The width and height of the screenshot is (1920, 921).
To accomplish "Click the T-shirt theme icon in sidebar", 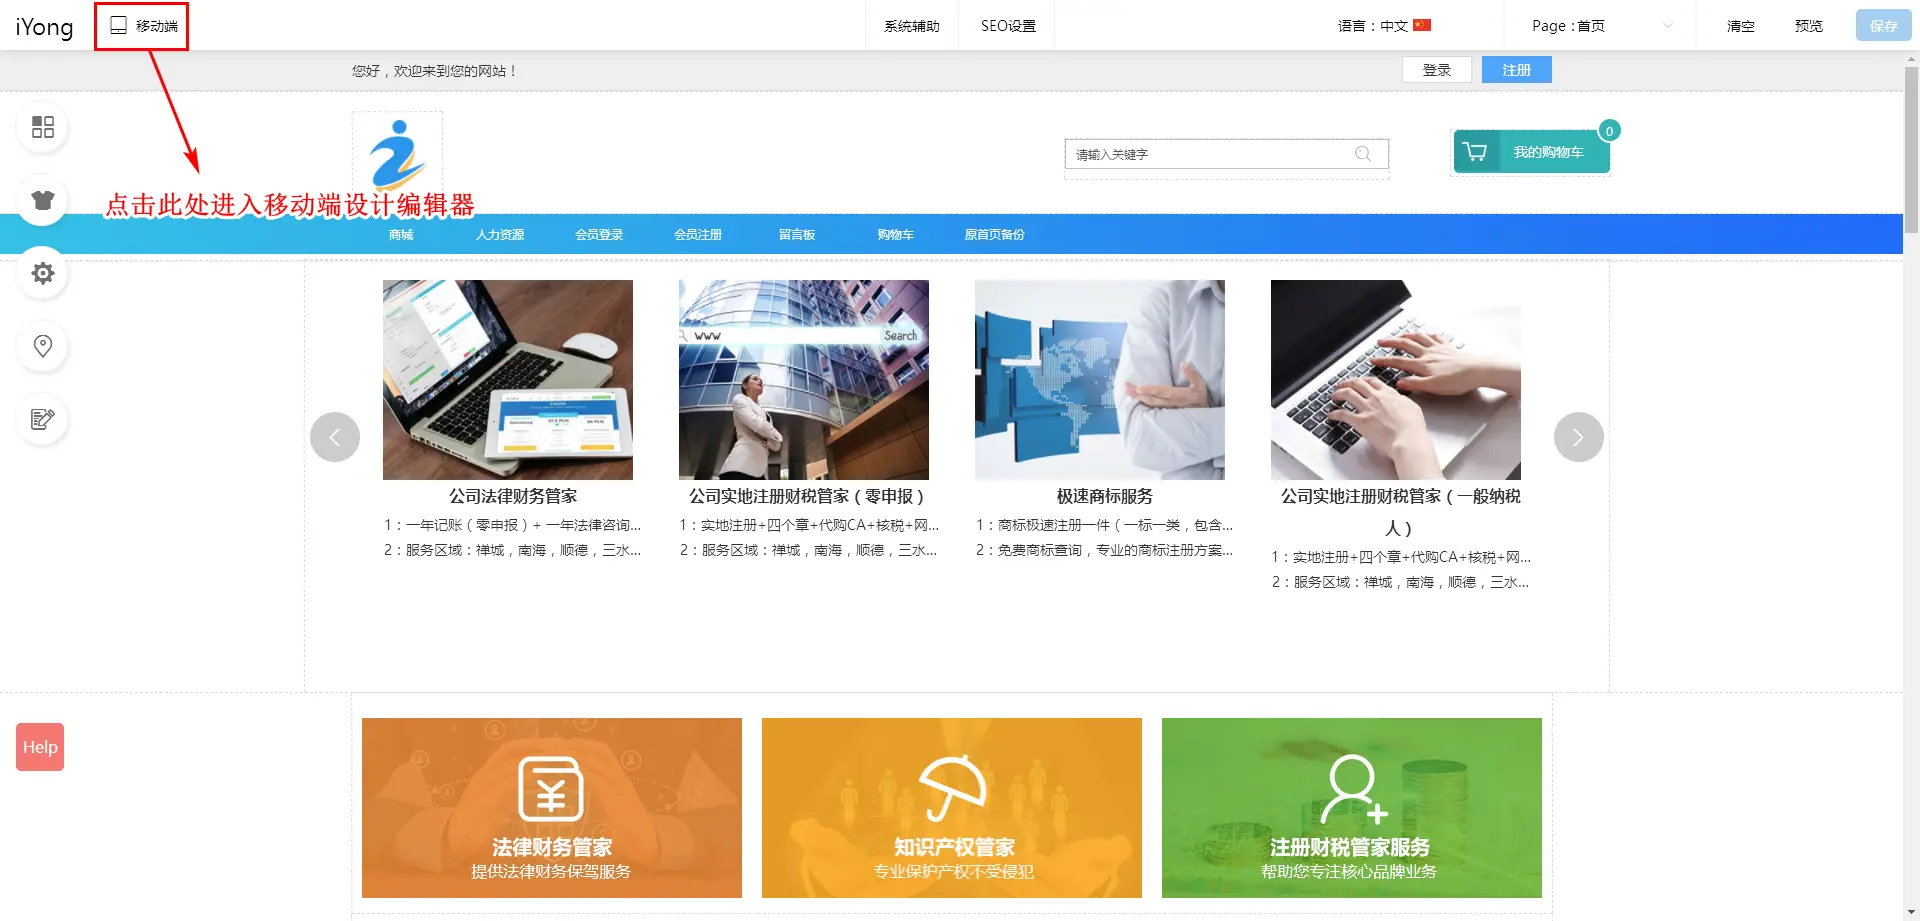I will pos(43,200).
